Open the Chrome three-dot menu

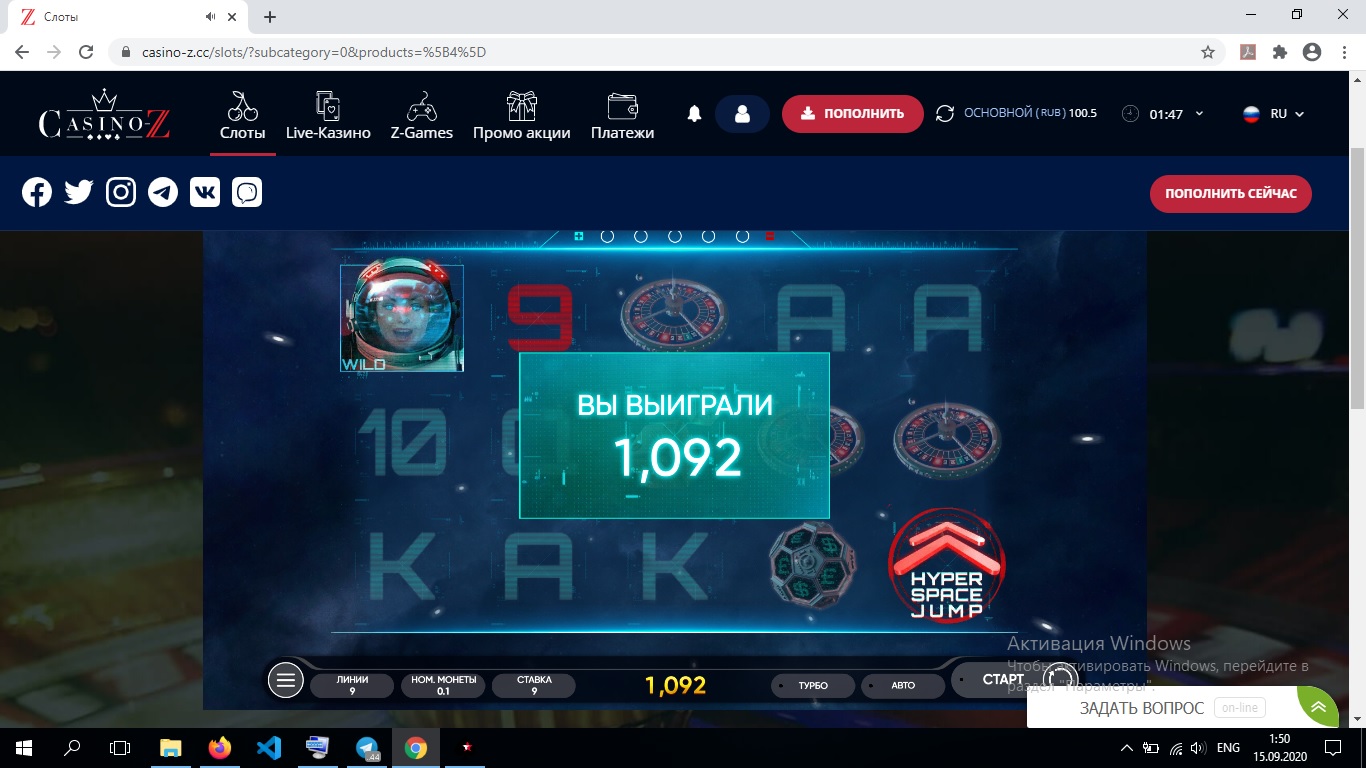pos(1344,52)
